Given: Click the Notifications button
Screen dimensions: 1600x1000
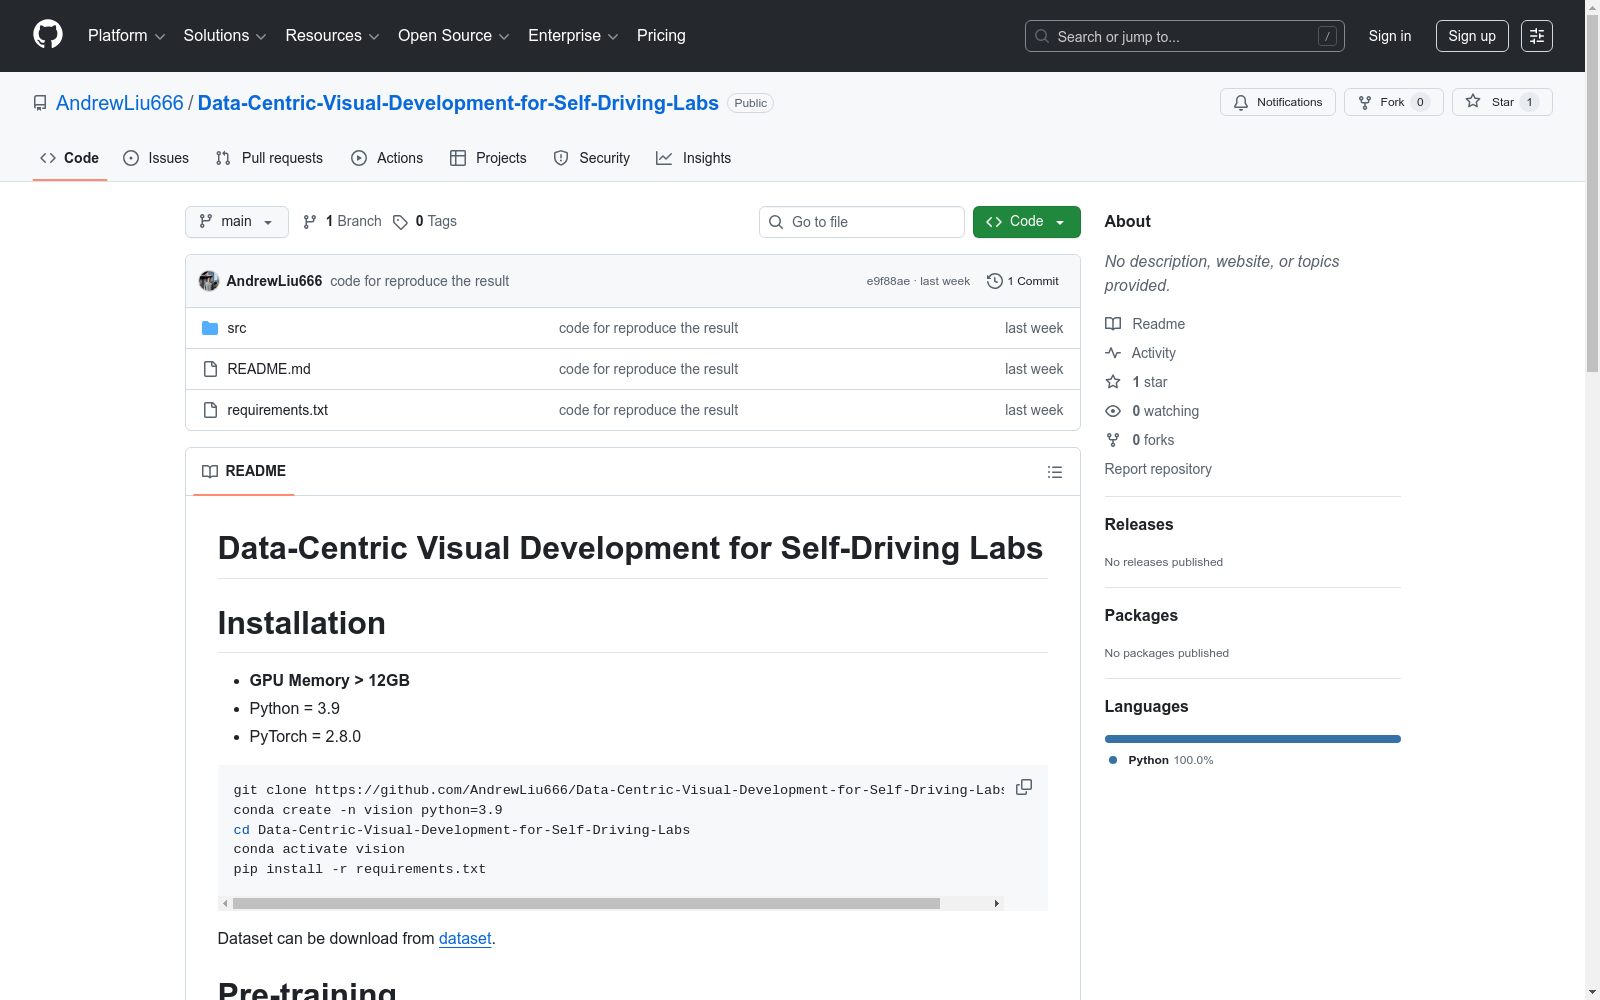Looking at the screenshot, I should click(1278, 102).
